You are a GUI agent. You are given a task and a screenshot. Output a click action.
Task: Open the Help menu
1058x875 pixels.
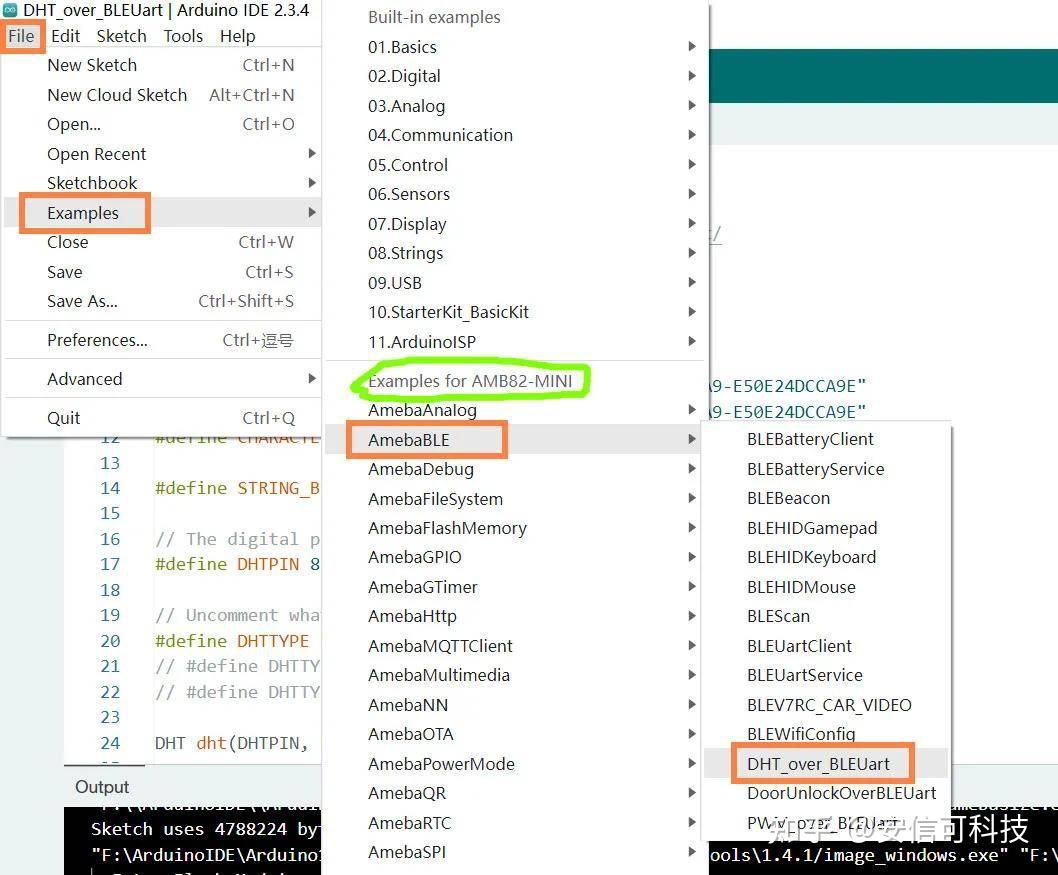click(x=238, y=36)
